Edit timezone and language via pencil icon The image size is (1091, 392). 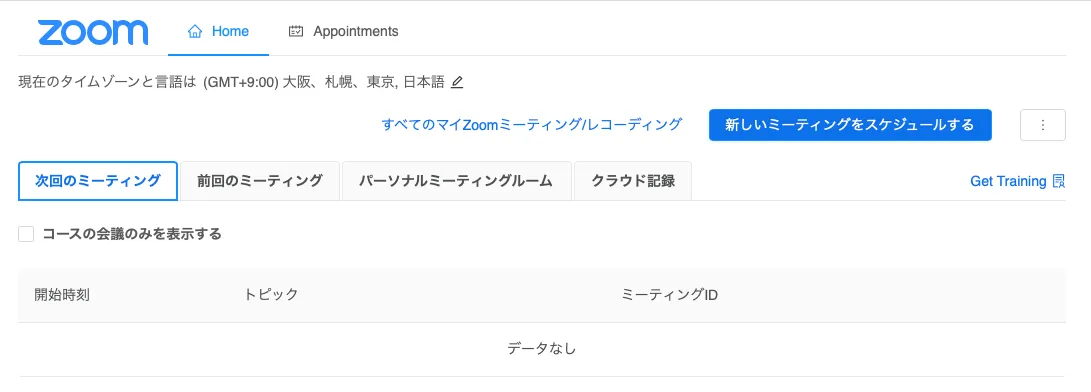click(456, 83)
